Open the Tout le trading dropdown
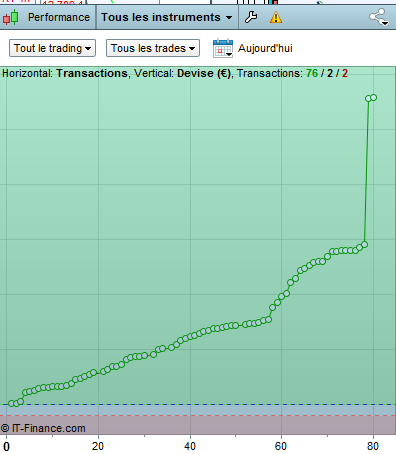Viewport: 396px width, 454px height. [x=52, y=48]
